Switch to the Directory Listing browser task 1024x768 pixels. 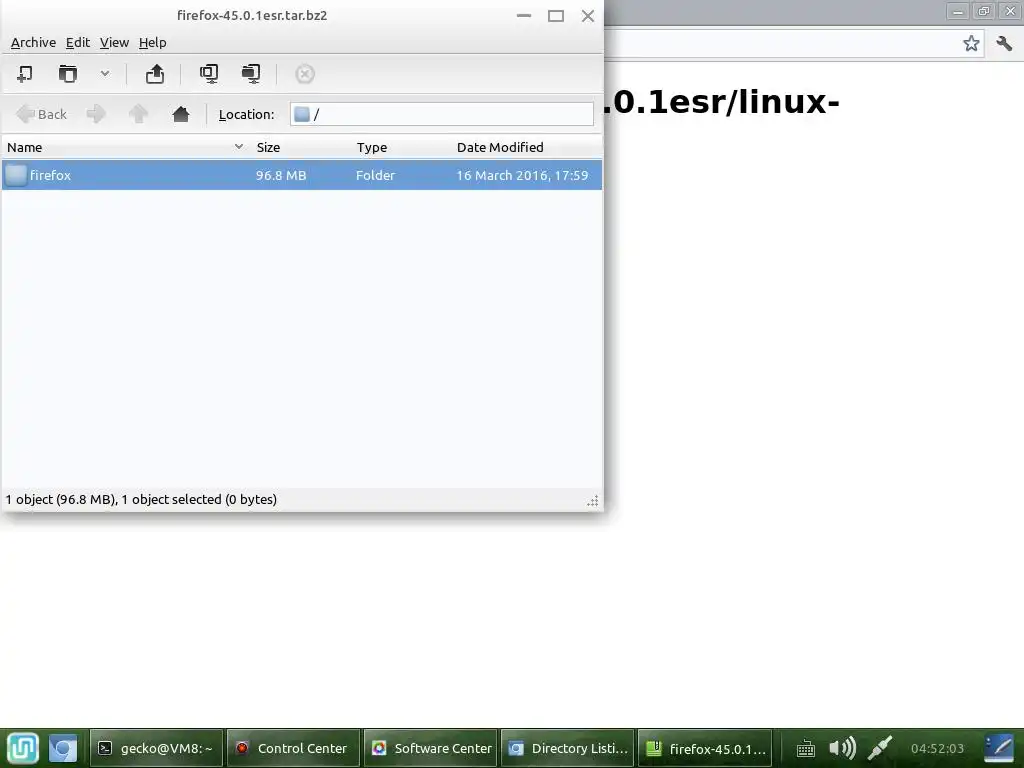click(x=567, y=748)
